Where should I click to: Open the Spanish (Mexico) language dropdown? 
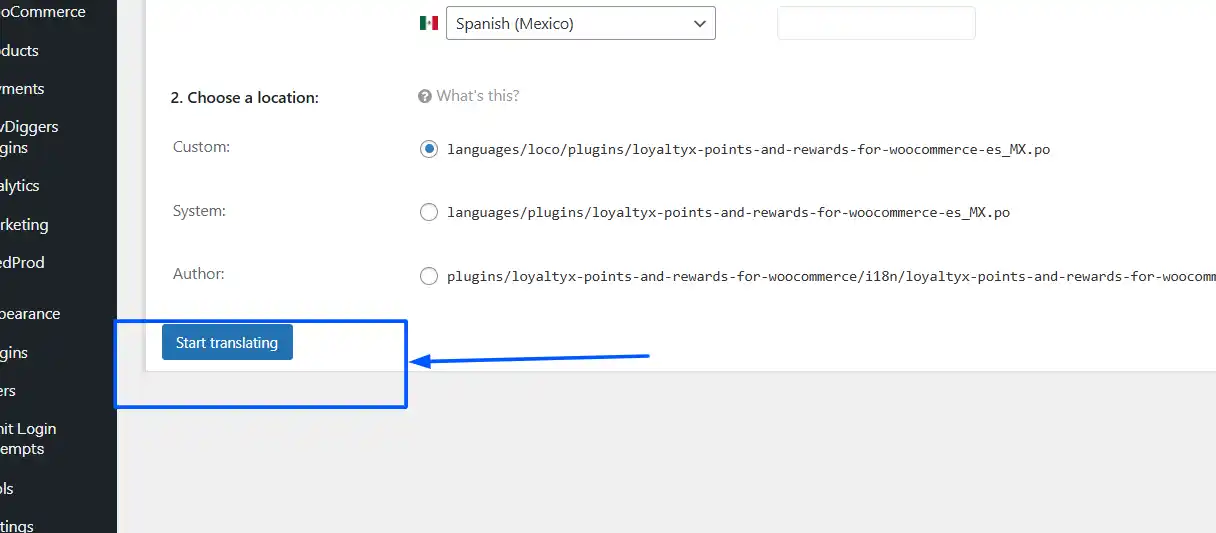coord(581,23)
